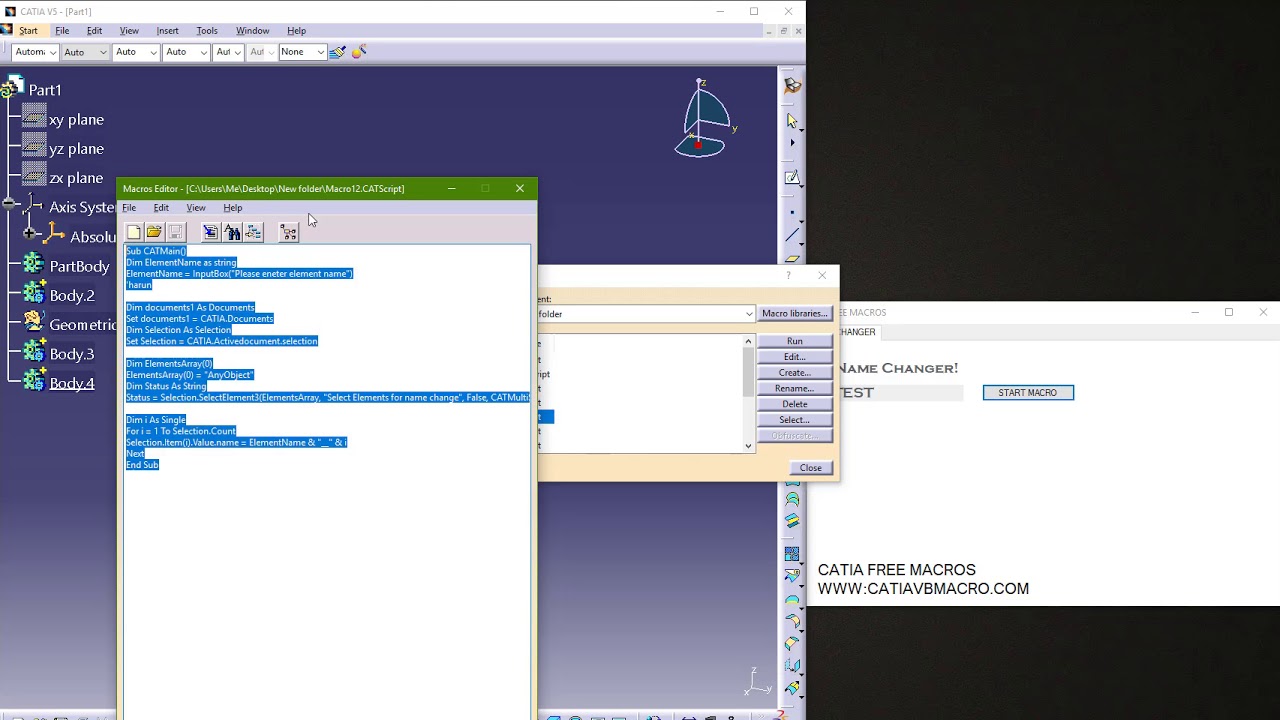The height and width of the screenshot is (720, 1280).
Task: Open the Window menu in CATIA
Action: coord(252,31)
